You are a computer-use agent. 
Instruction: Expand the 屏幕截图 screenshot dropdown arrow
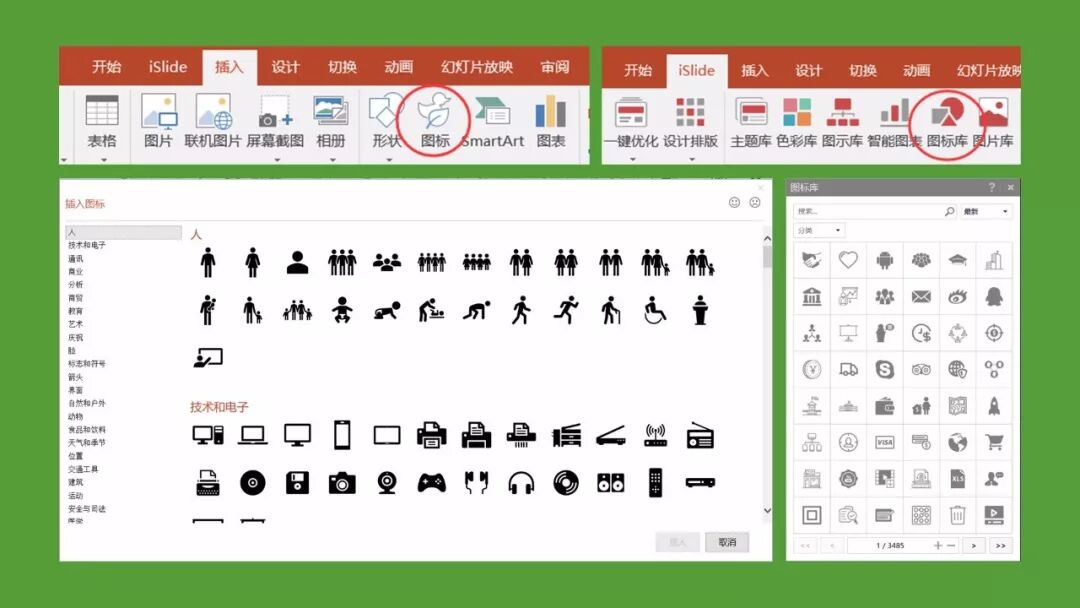[277, 160]
